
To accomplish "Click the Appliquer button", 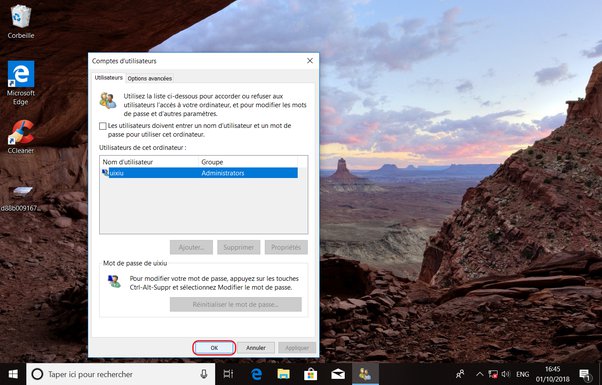I will coord(297,348).
